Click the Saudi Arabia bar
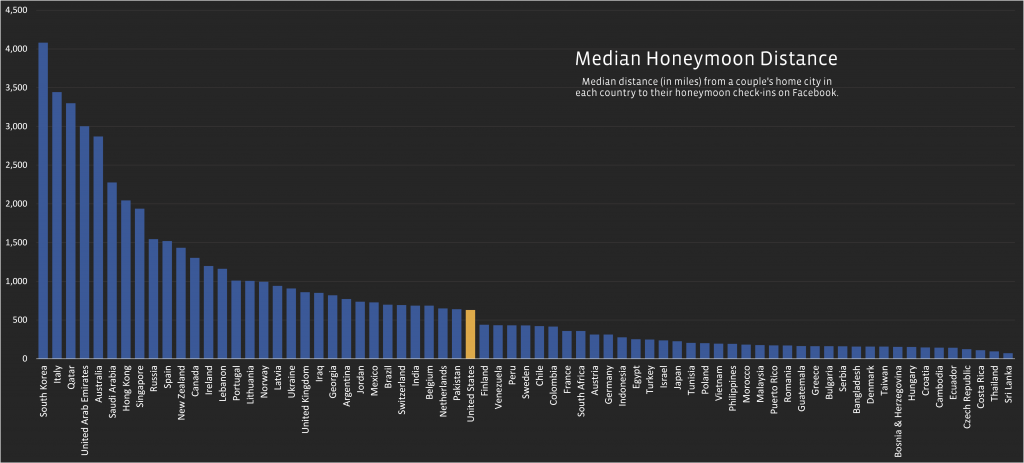The width and height of the screenshot is (1024, 463). [112, 270]
